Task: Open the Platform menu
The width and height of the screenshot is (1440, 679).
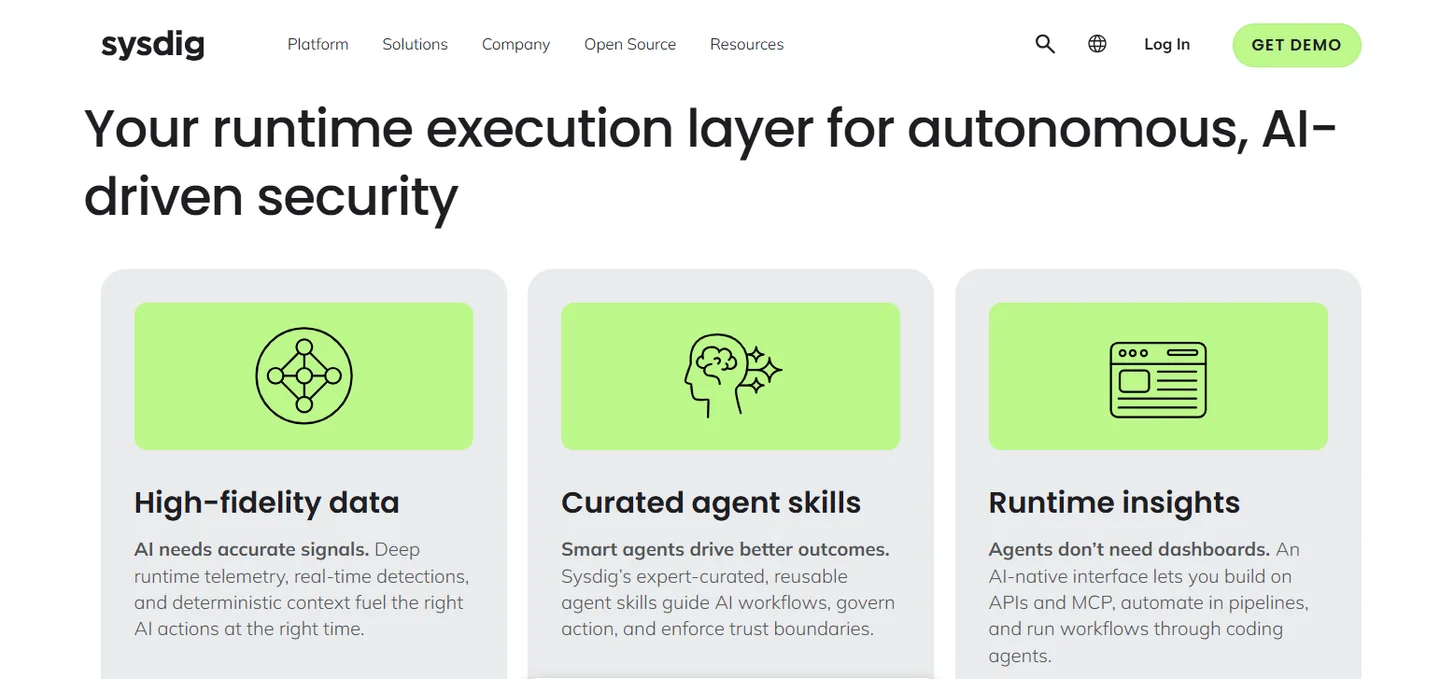Action: [x=318, y=44]
